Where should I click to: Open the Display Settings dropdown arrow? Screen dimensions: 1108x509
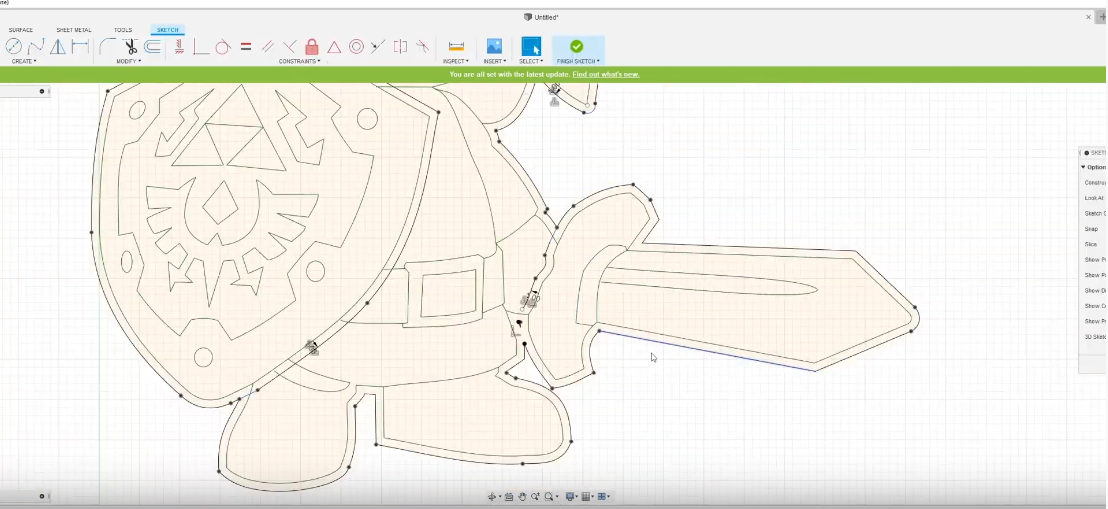click(x=577, y=497)
